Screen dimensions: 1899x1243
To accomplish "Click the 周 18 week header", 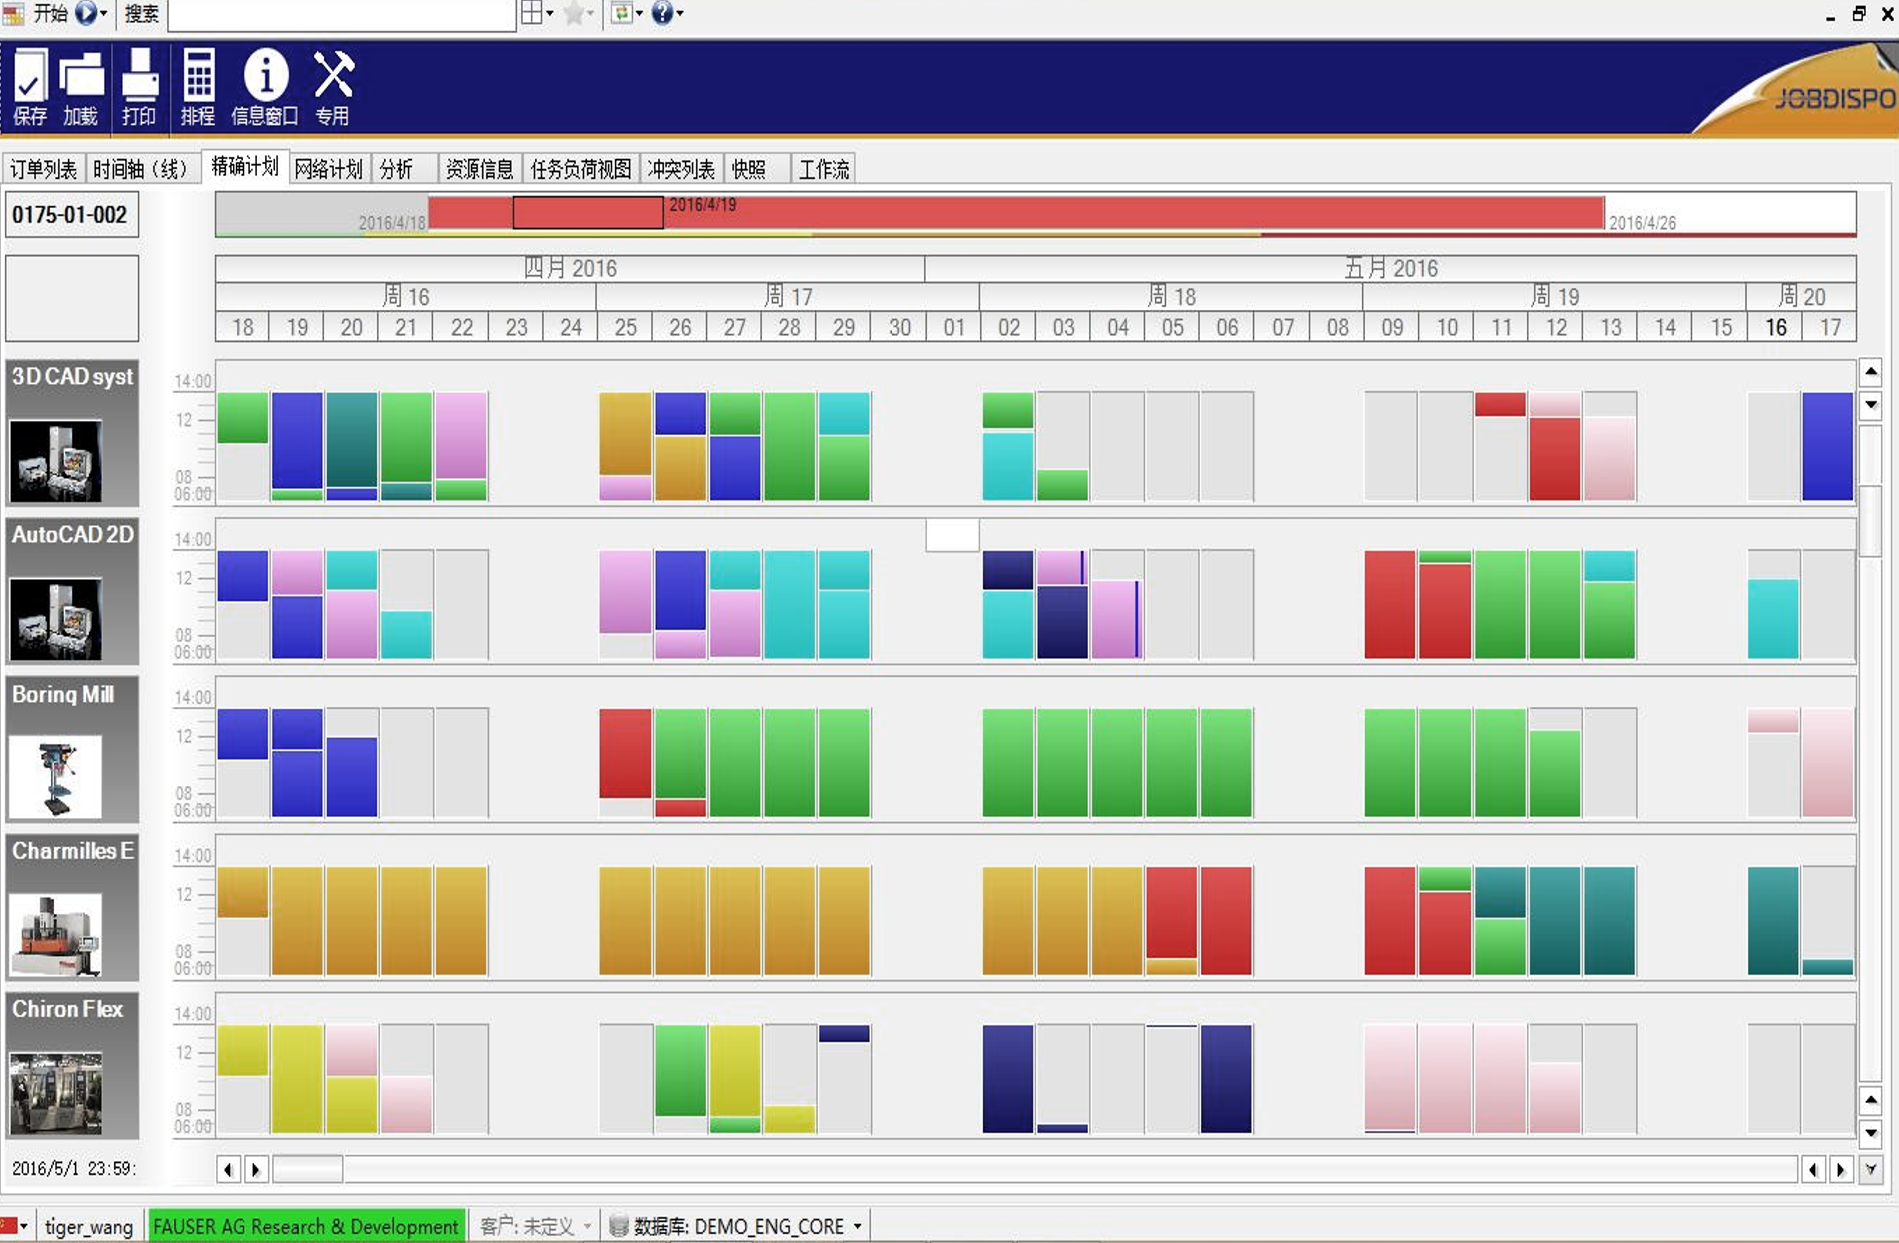I will [1171, 296].
